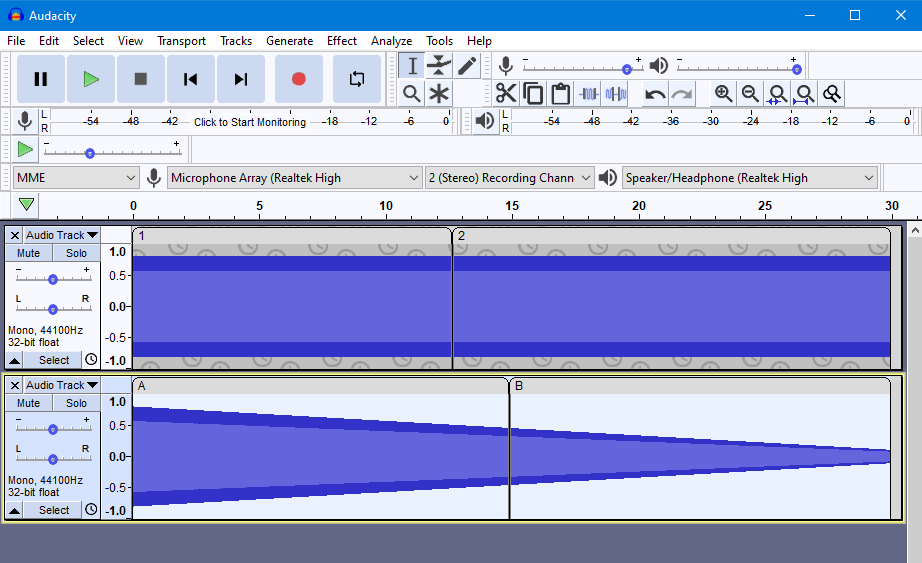The height and width of the screenshot is (563, 922).
Task: Collapse the first track with arrow button
Action: point(15,360)
